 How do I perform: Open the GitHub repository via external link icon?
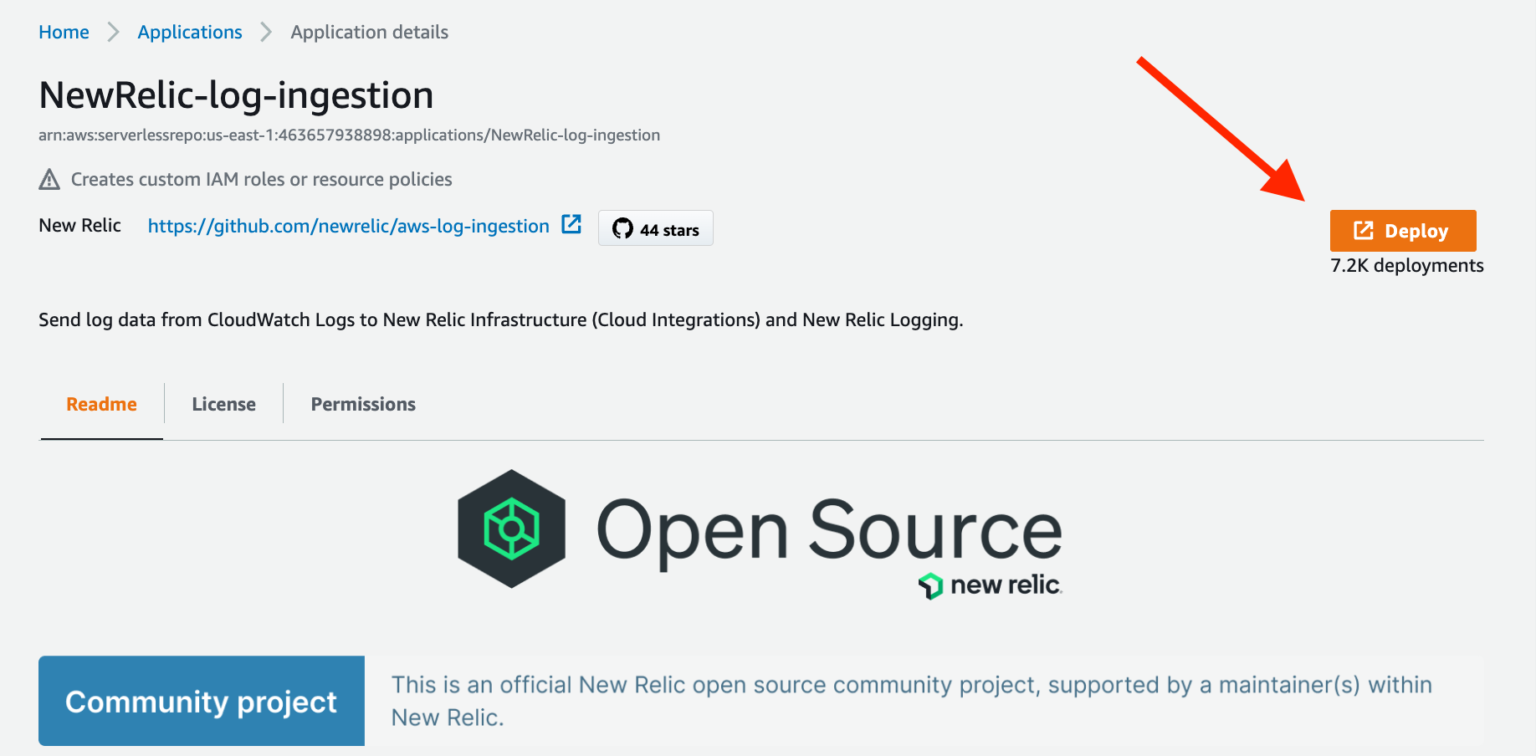tap(571, 225)
